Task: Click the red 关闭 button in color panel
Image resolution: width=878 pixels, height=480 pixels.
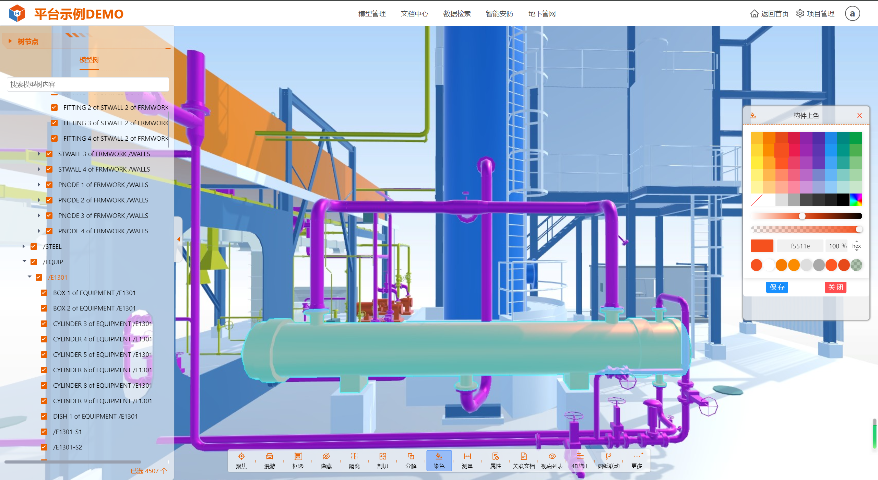Action: [x=835, y=287]
